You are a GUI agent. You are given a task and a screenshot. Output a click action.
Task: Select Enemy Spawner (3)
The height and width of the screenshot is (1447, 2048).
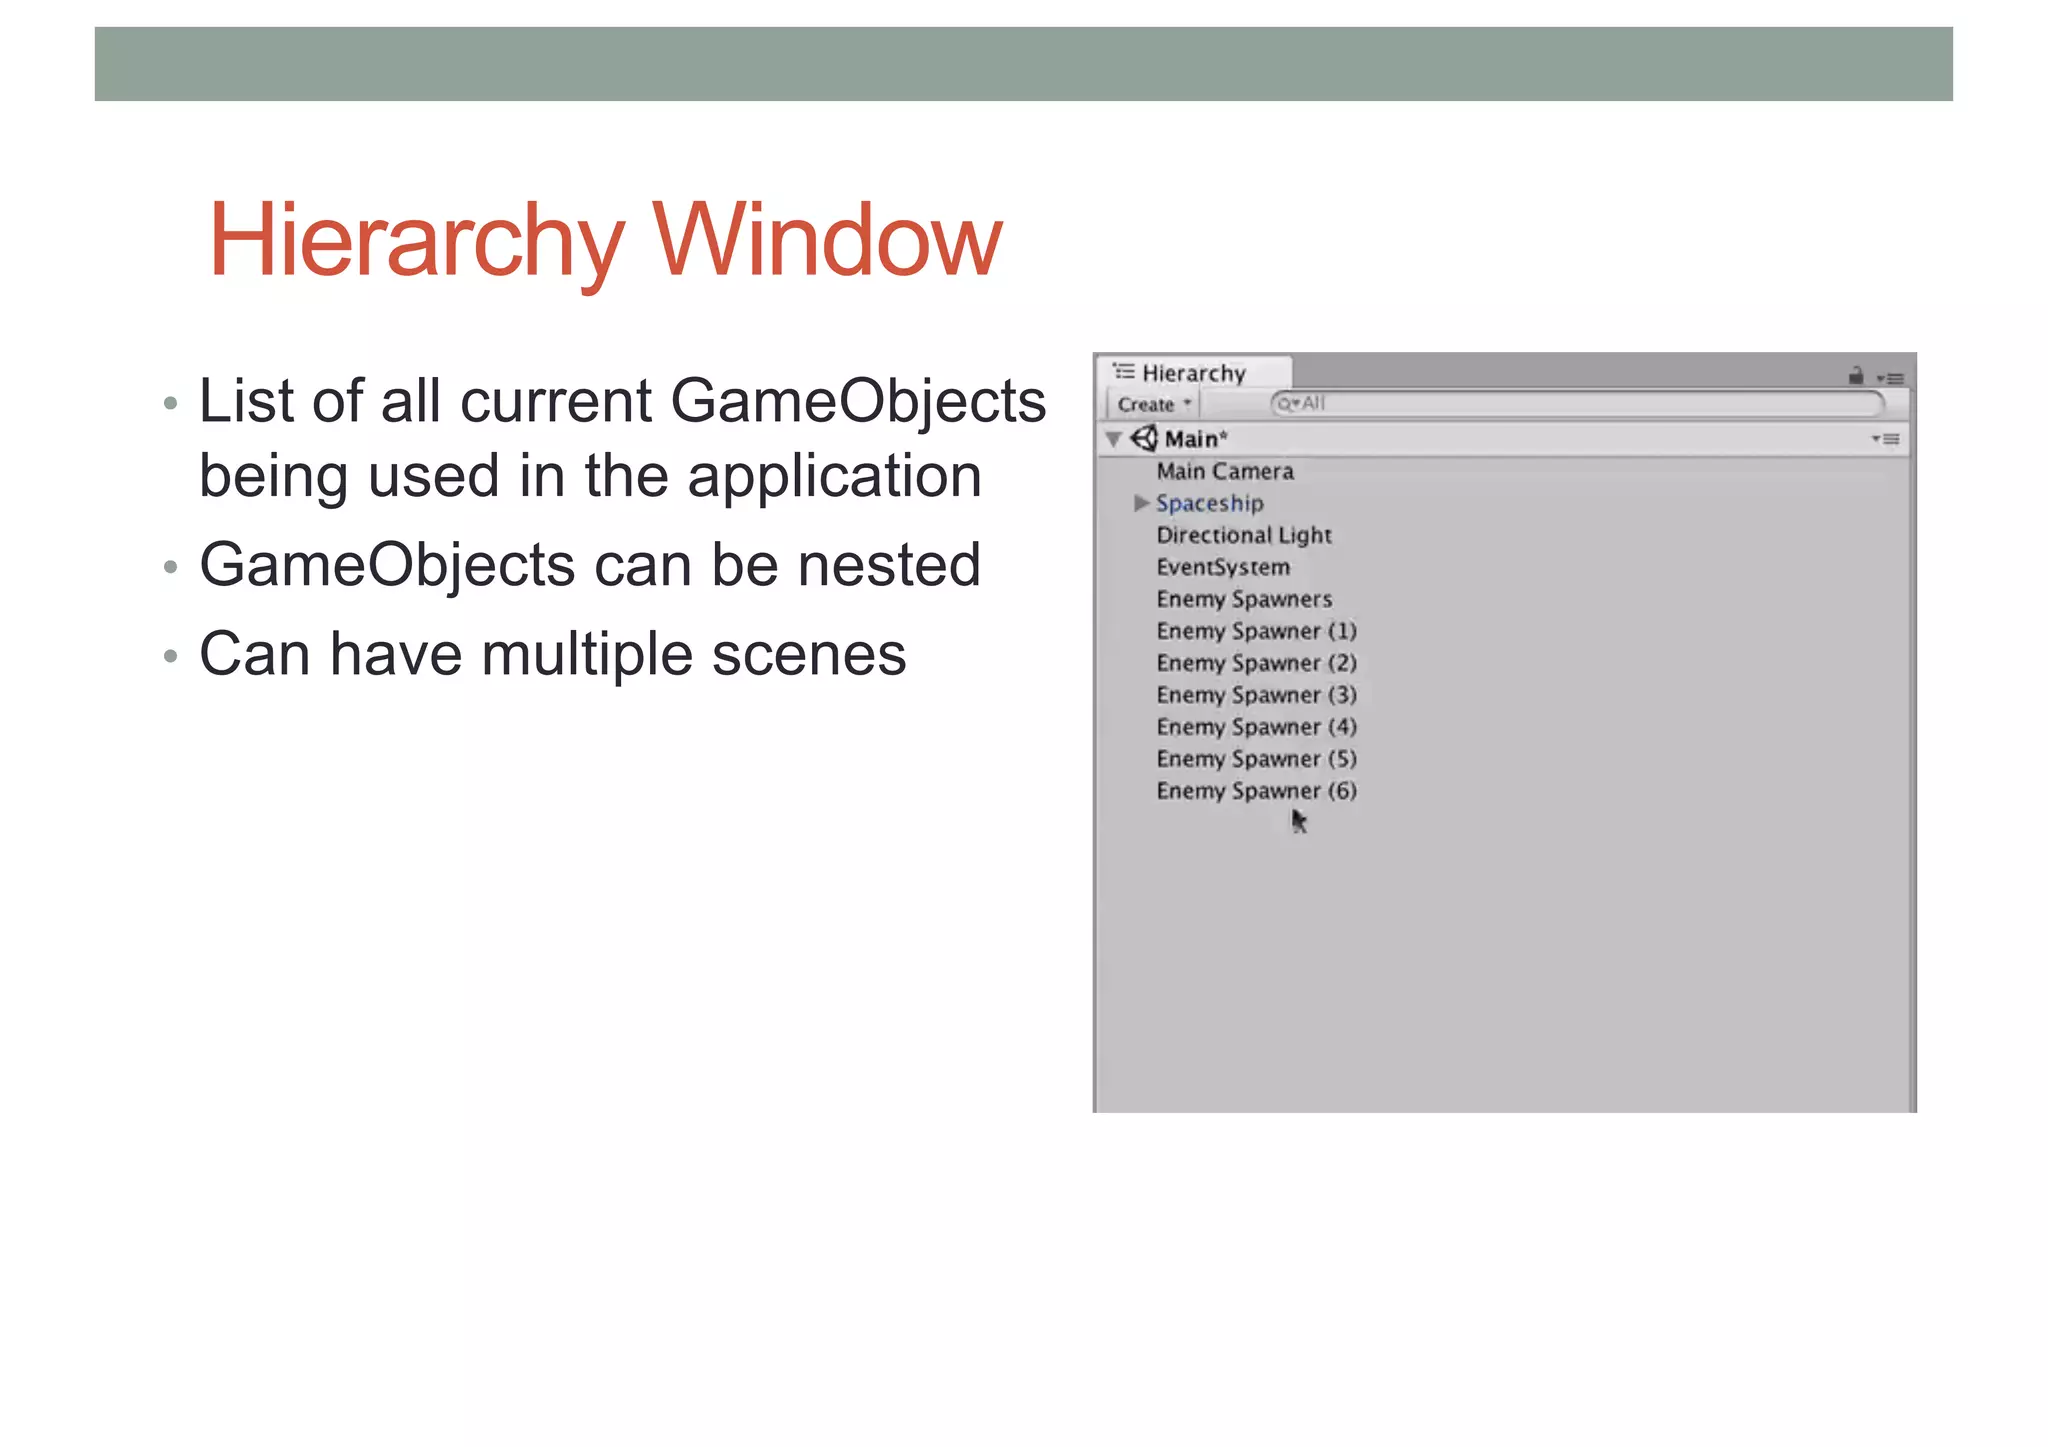tap(1256, 695)
